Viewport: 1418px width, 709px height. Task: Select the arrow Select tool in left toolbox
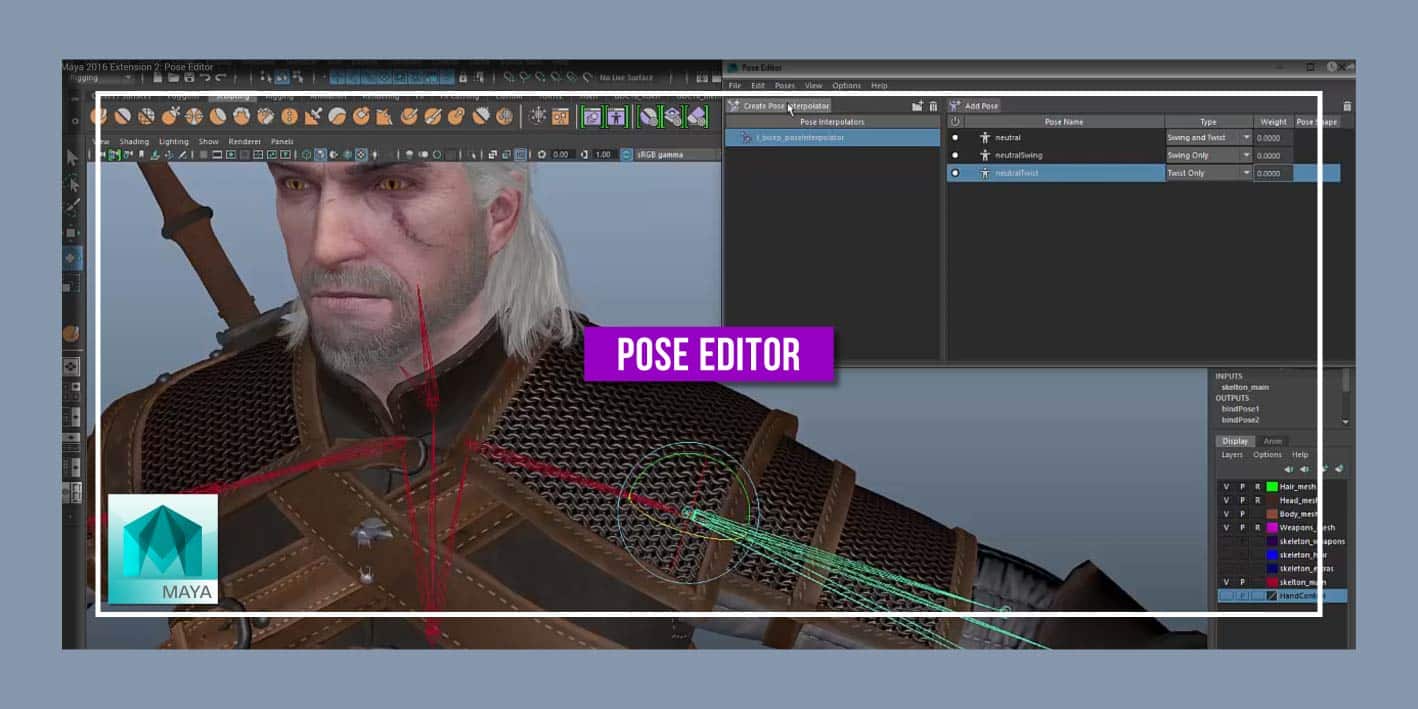click(72, 157)
